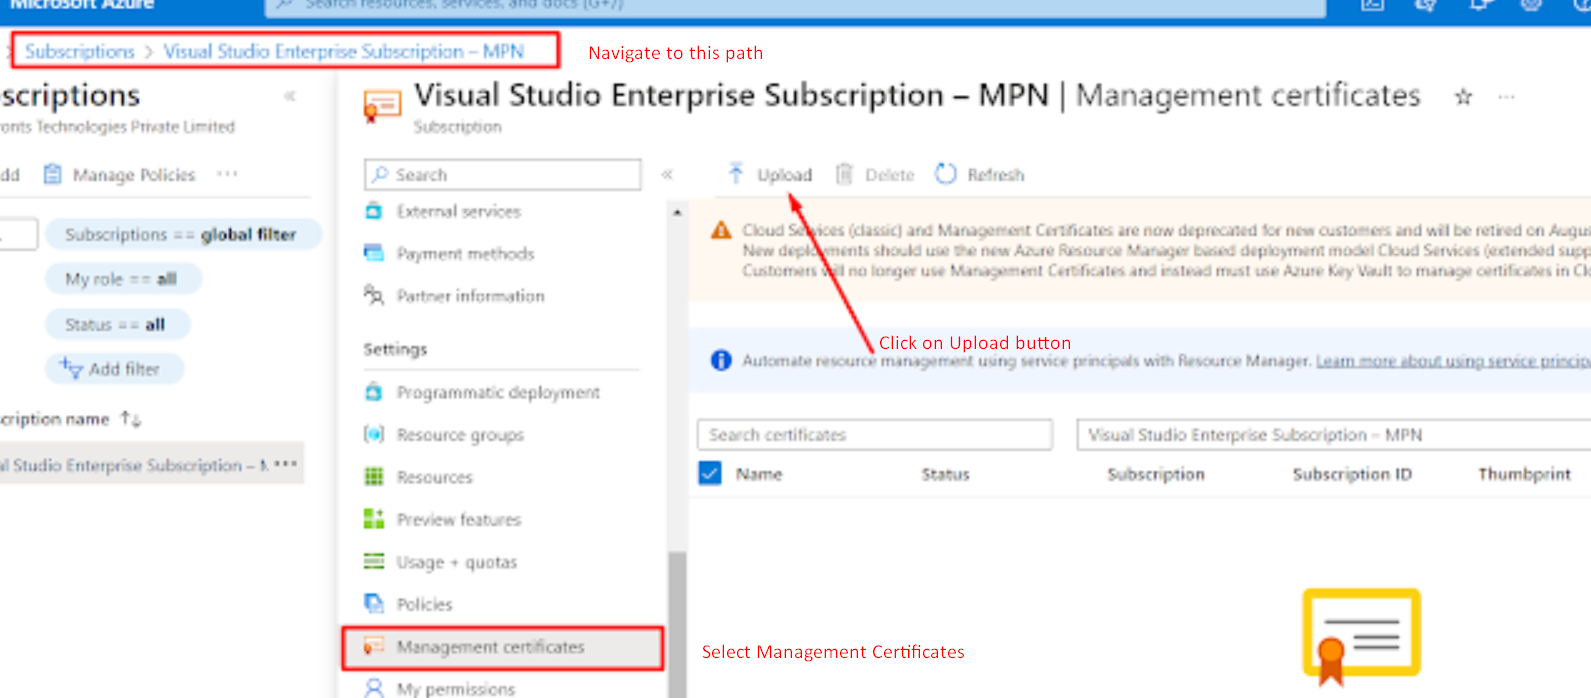Open the subscription filter dropdown
The image size is (1591, 698).
(1334, 435)
